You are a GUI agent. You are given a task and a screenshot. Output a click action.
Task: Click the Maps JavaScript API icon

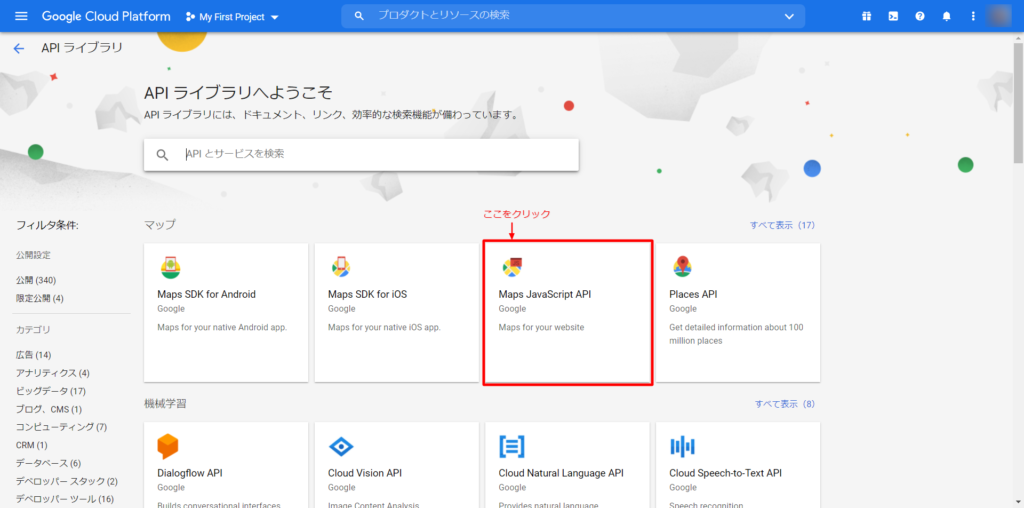coord(512,266)
